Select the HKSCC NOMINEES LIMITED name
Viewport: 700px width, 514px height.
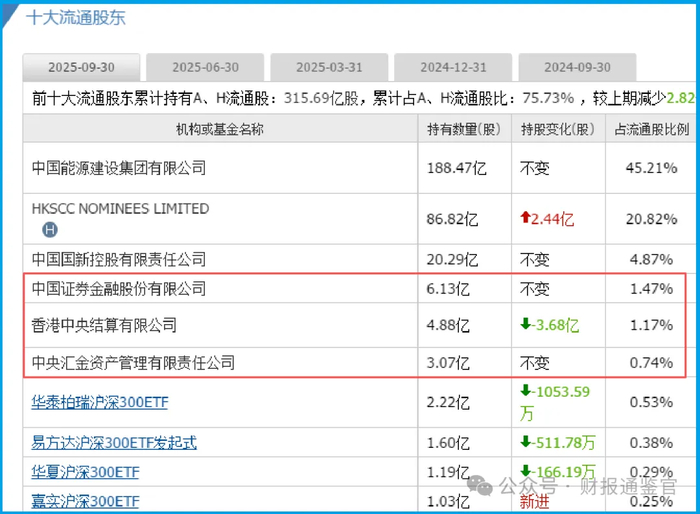pos(120,209)
